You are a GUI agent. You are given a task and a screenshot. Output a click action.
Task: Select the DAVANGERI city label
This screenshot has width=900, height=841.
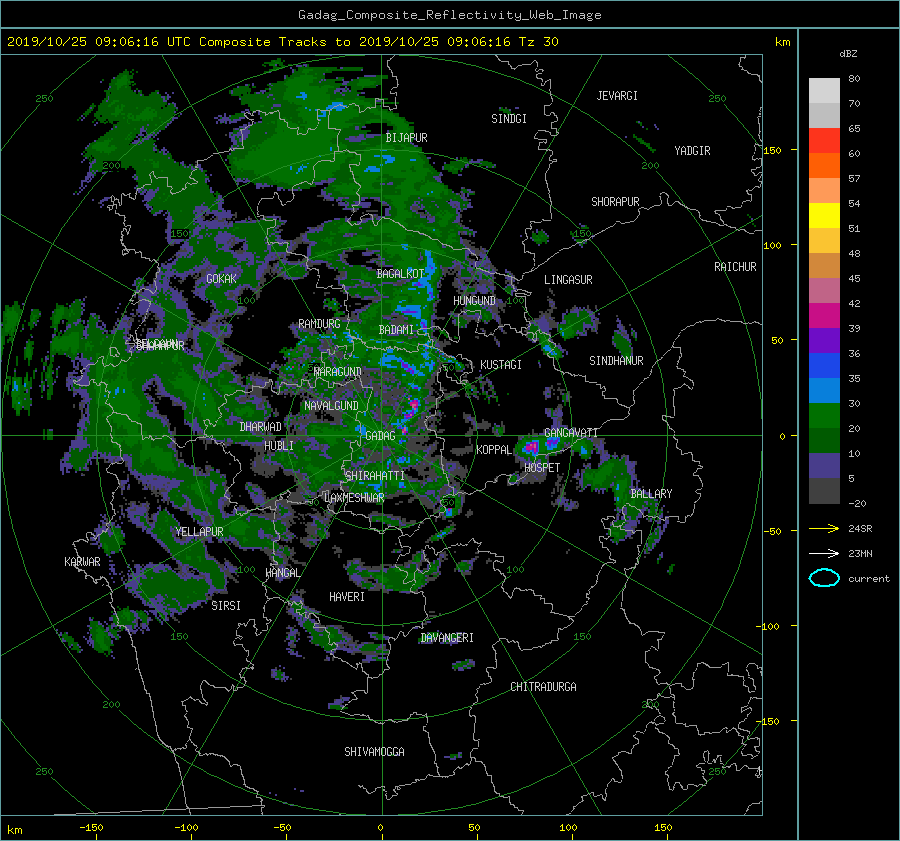coord(447,638)
